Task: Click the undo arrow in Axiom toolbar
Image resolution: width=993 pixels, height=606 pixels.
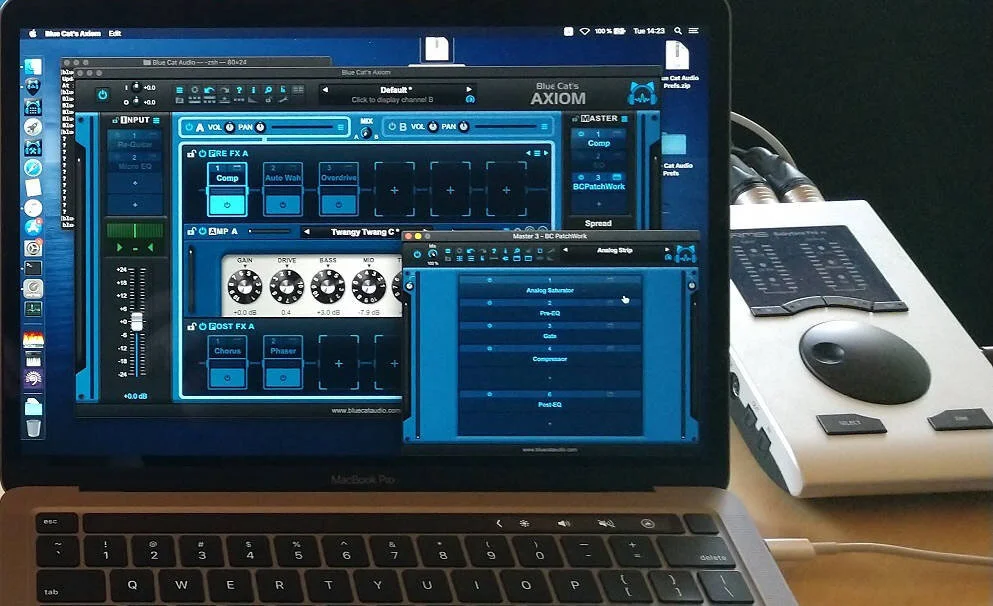Action: pos(209,91)
